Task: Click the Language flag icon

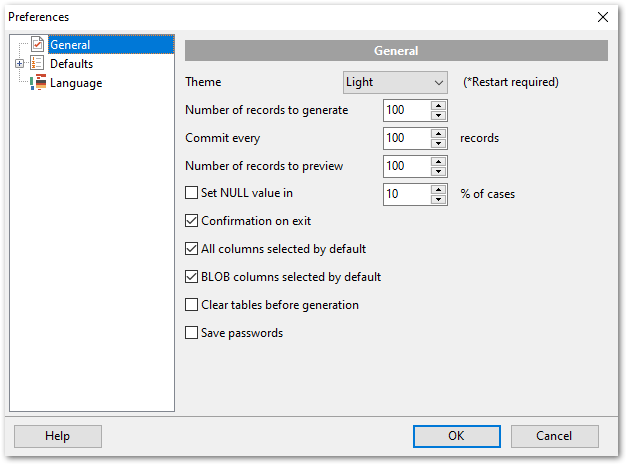Action: point(38,83)
